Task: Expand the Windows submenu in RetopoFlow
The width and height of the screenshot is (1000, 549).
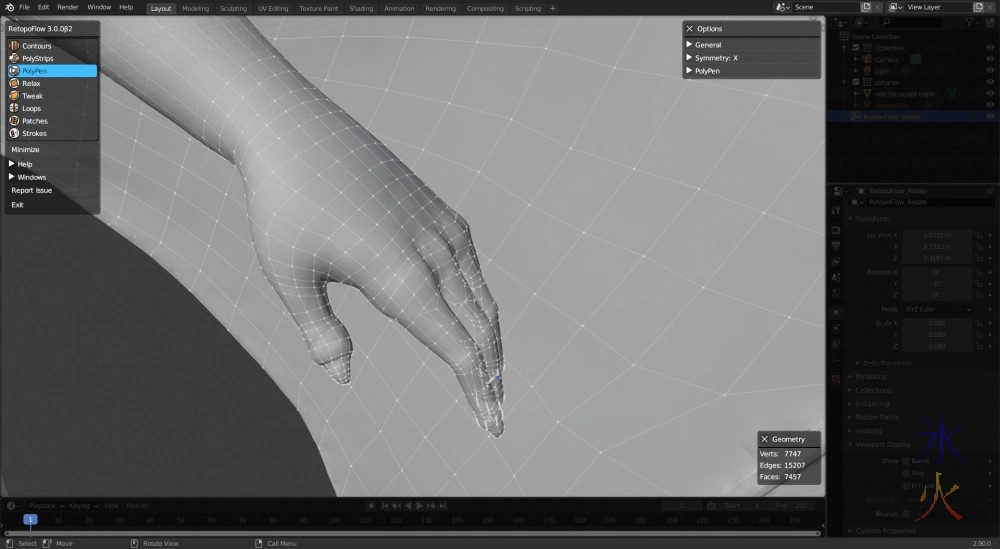Action: click(x=31, y=177)
